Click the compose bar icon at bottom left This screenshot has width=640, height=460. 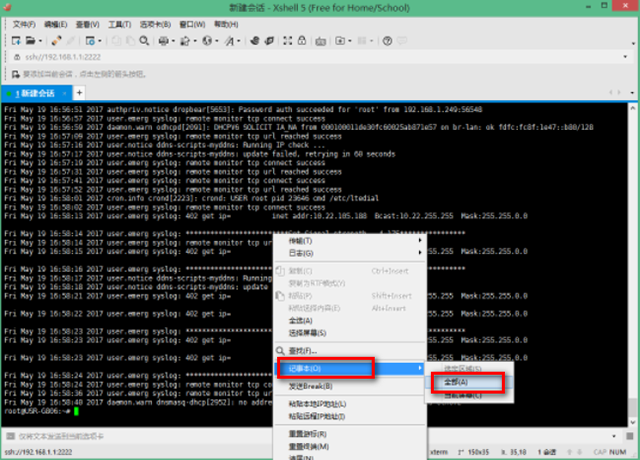pos(10,437)
